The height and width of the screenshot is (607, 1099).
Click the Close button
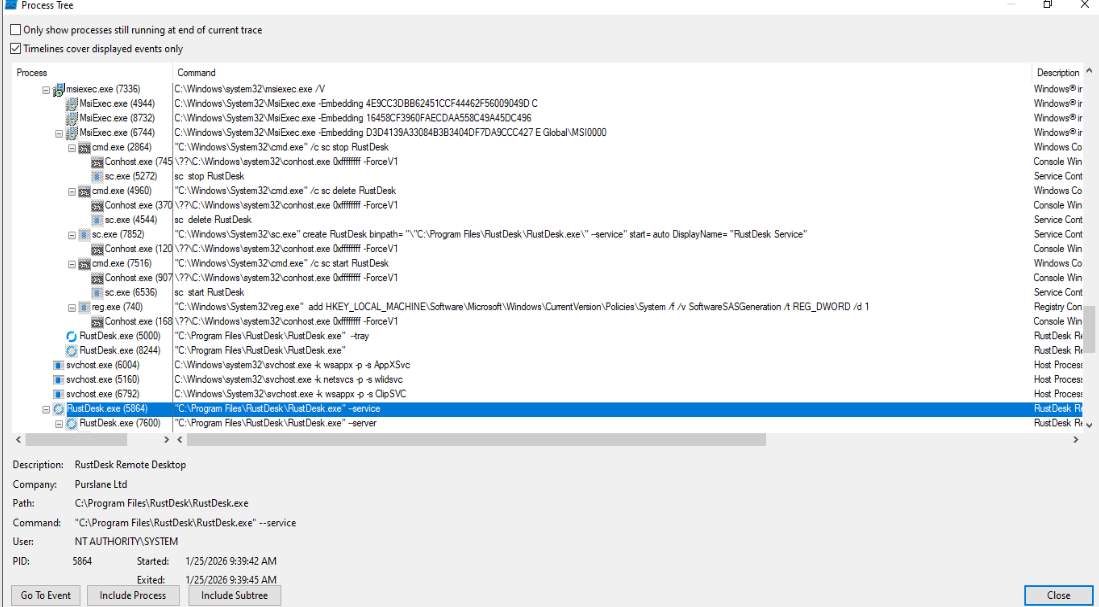[1058, 595]
